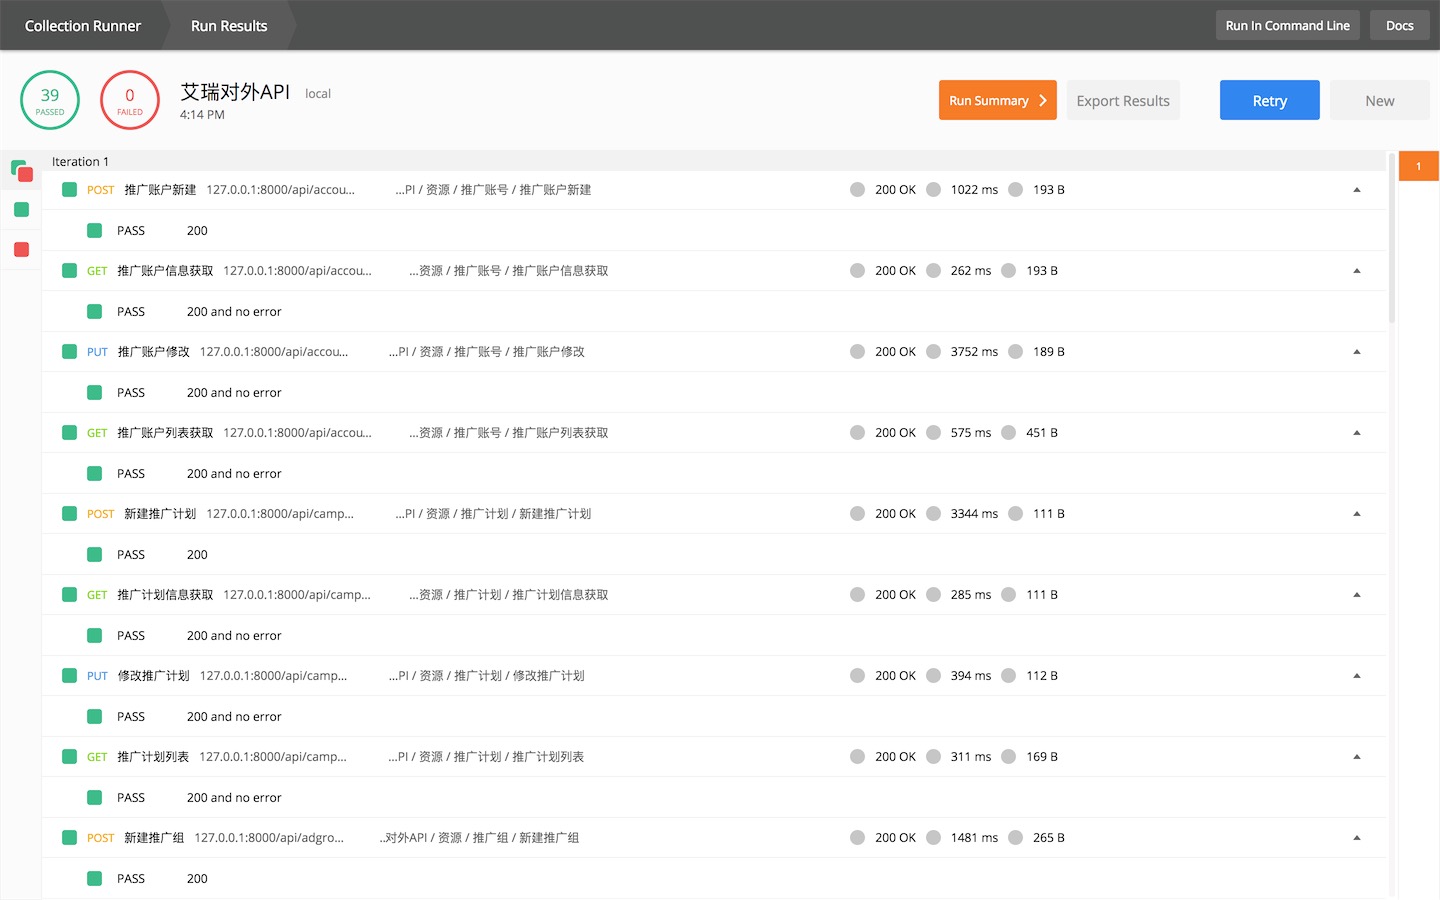This screenshot has height=900, width=1440.
Task: Collapse the PUT 修改推广计划 request result
Action: click(1357, 675)
